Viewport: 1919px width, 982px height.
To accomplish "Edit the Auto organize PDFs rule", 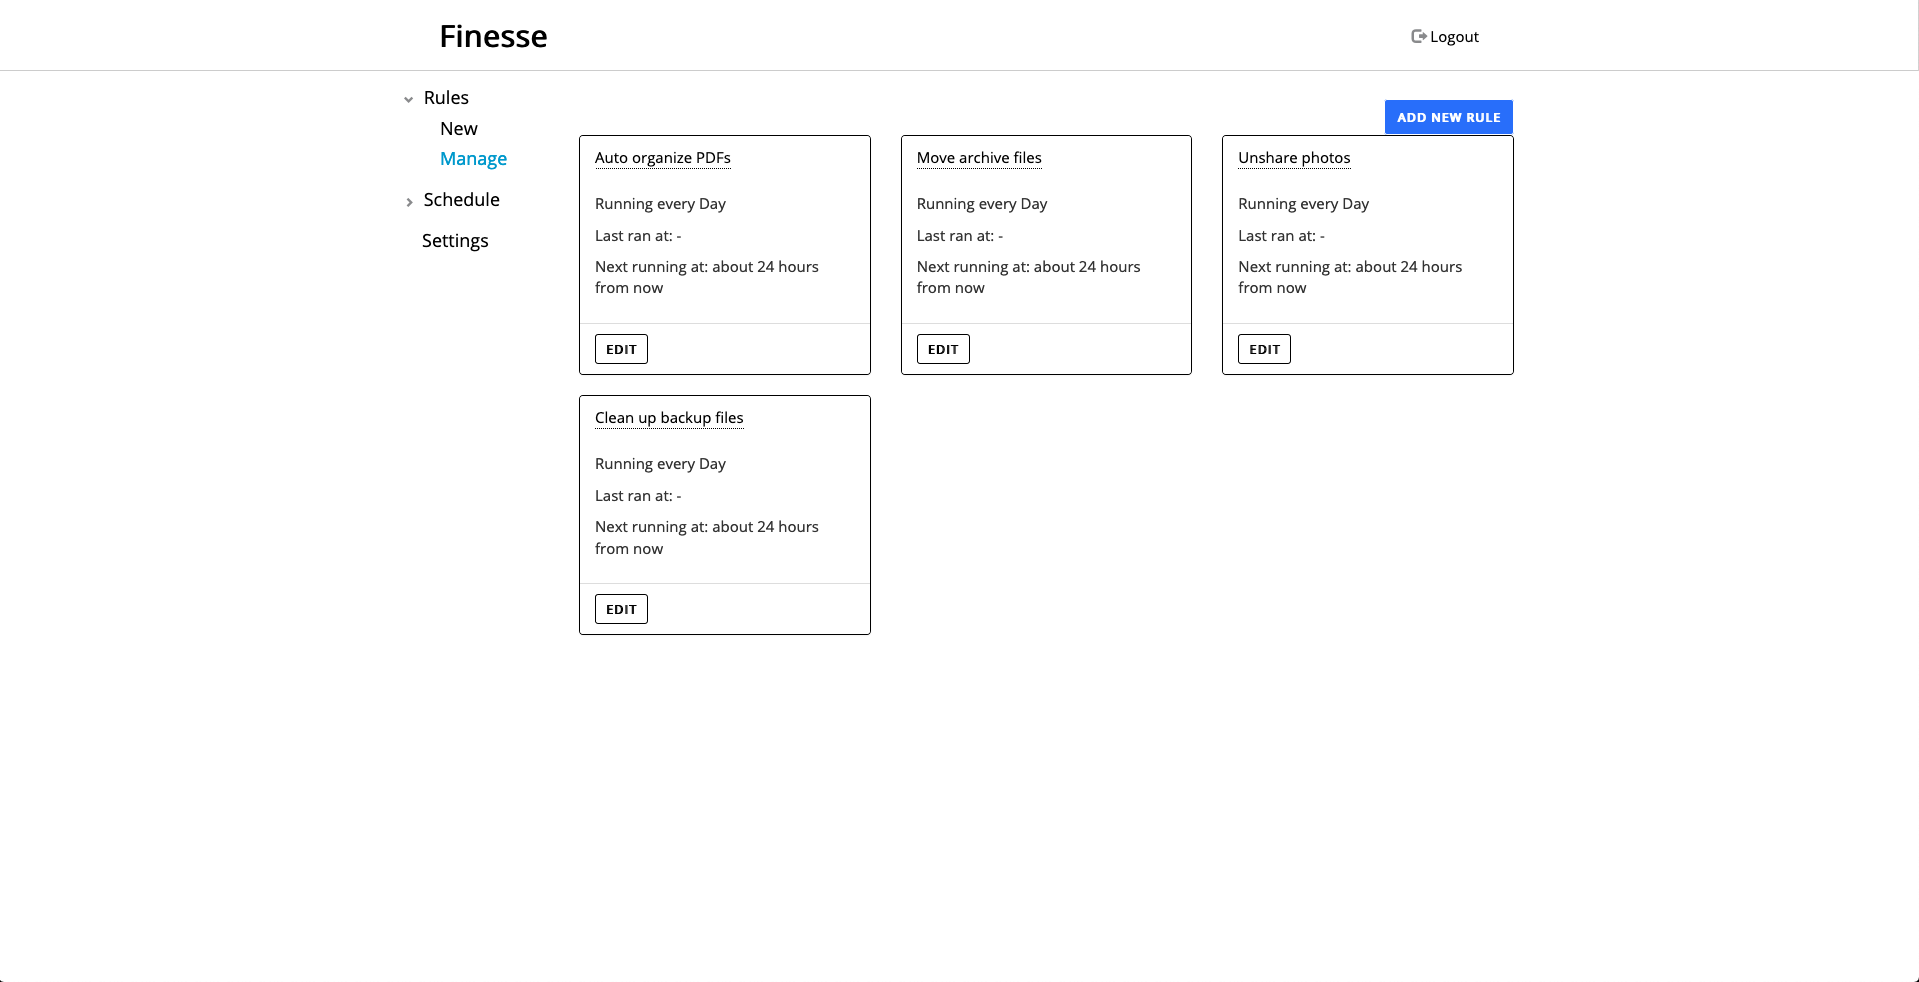I will click(x=621, y=349).
